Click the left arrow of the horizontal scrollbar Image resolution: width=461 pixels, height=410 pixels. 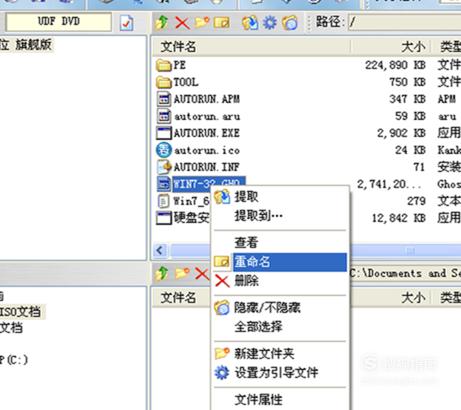[x=160, y=250]
